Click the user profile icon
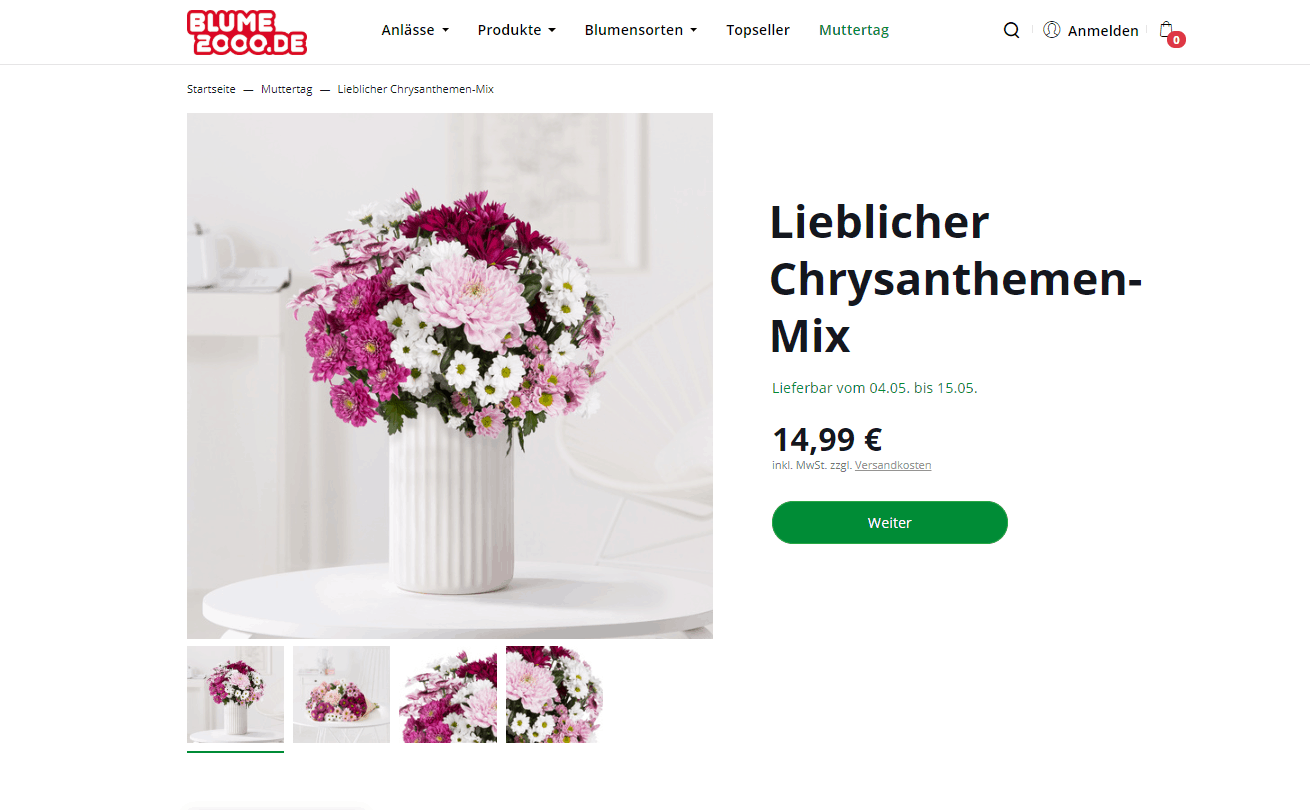 pos(1052,30)
